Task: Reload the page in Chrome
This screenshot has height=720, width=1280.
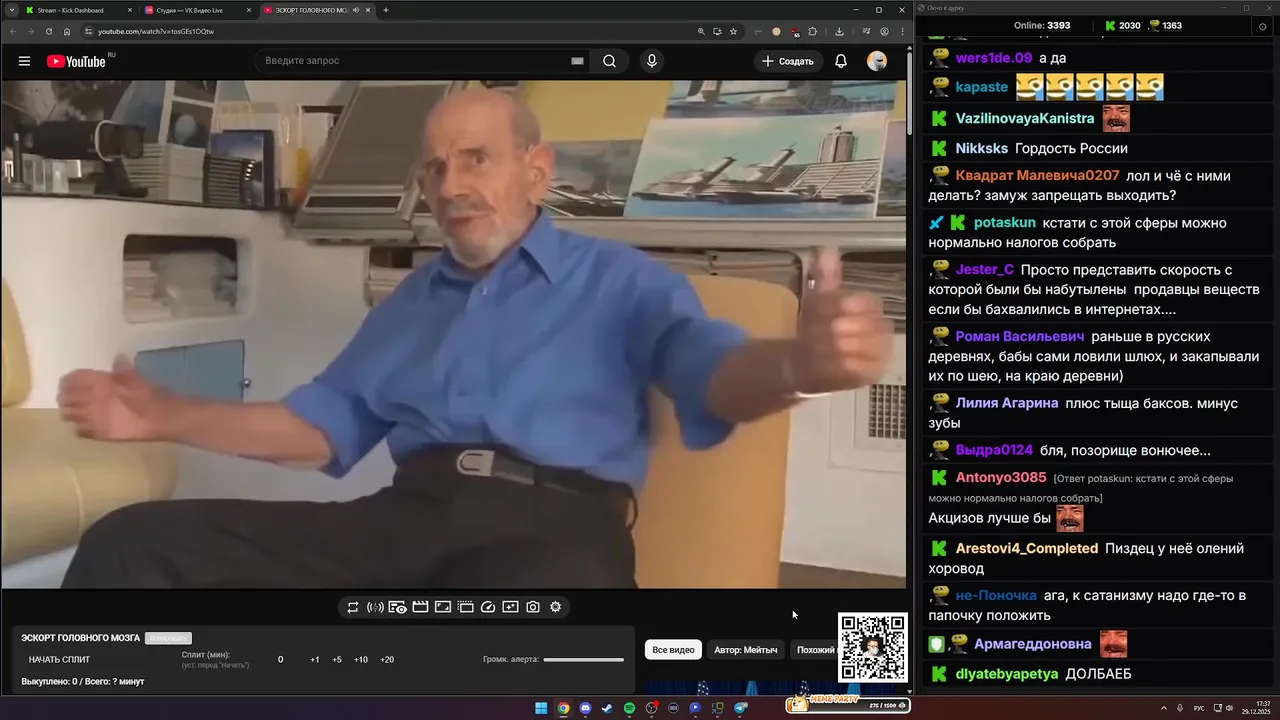Action: point(49,31)
